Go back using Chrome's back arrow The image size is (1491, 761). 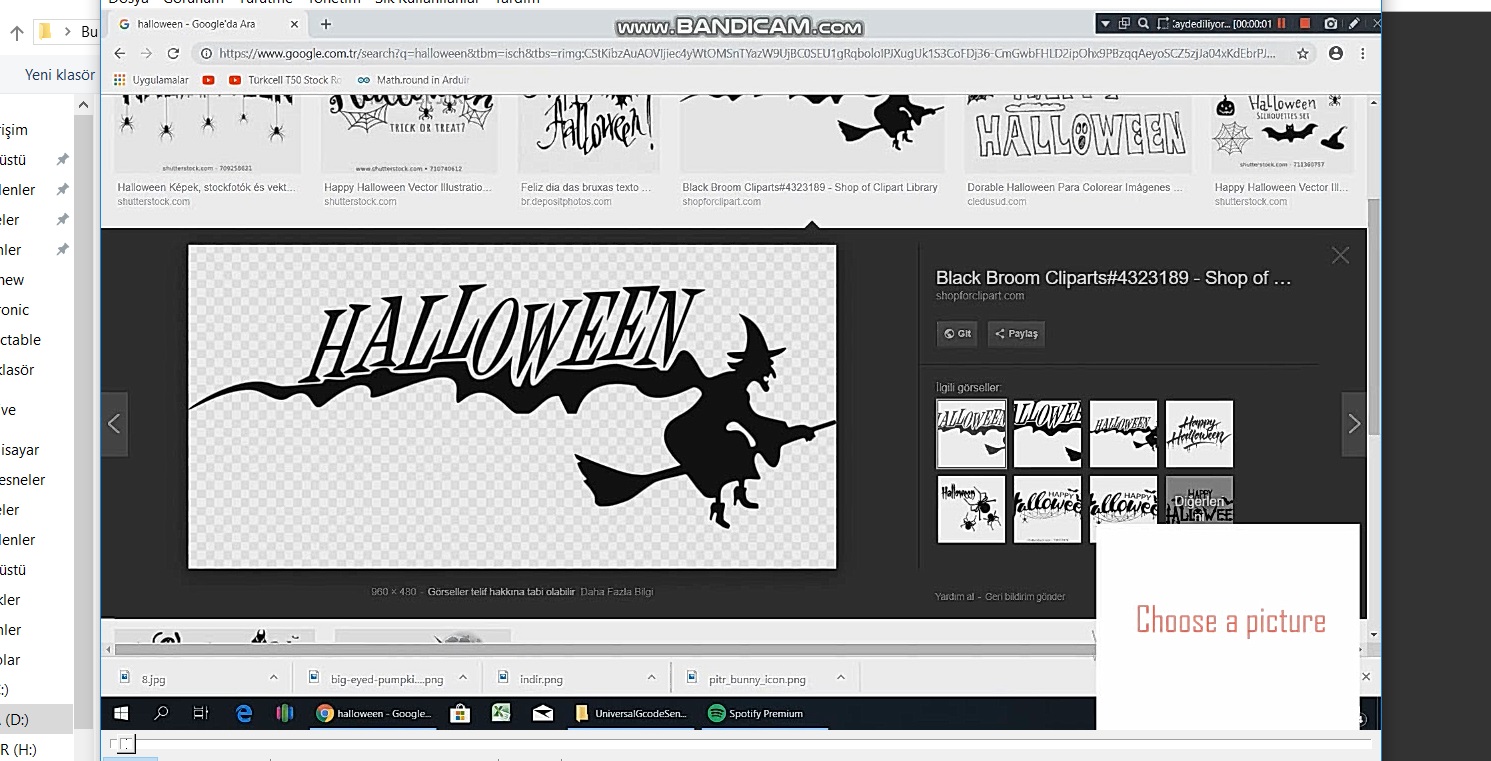(120, 53)
